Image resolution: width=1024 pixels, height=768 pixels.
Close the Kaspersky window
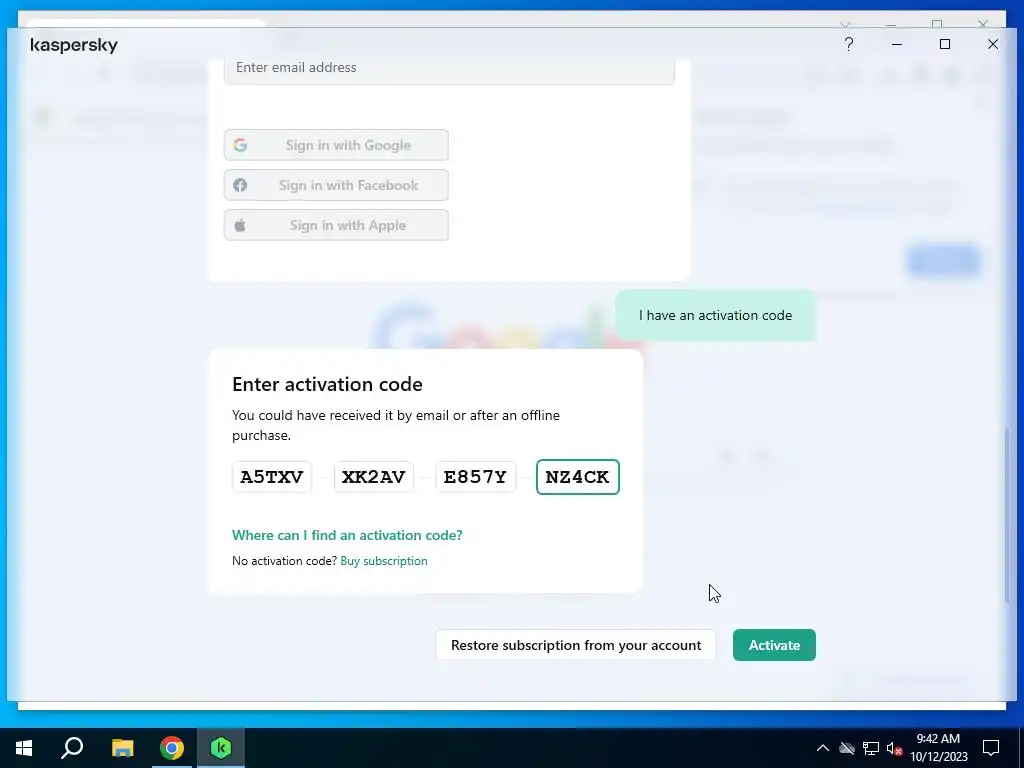[x=993, y=44]
